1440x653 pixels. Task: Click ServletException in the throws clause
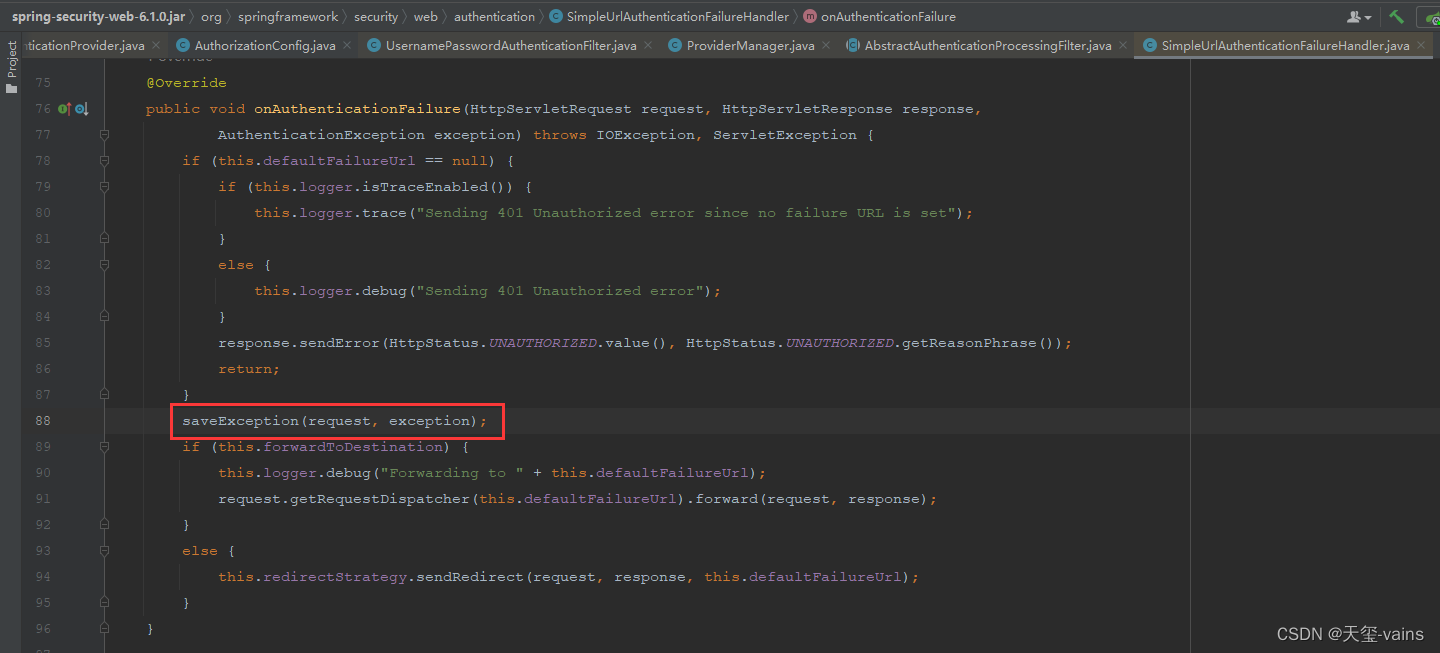tap(785, 135)
